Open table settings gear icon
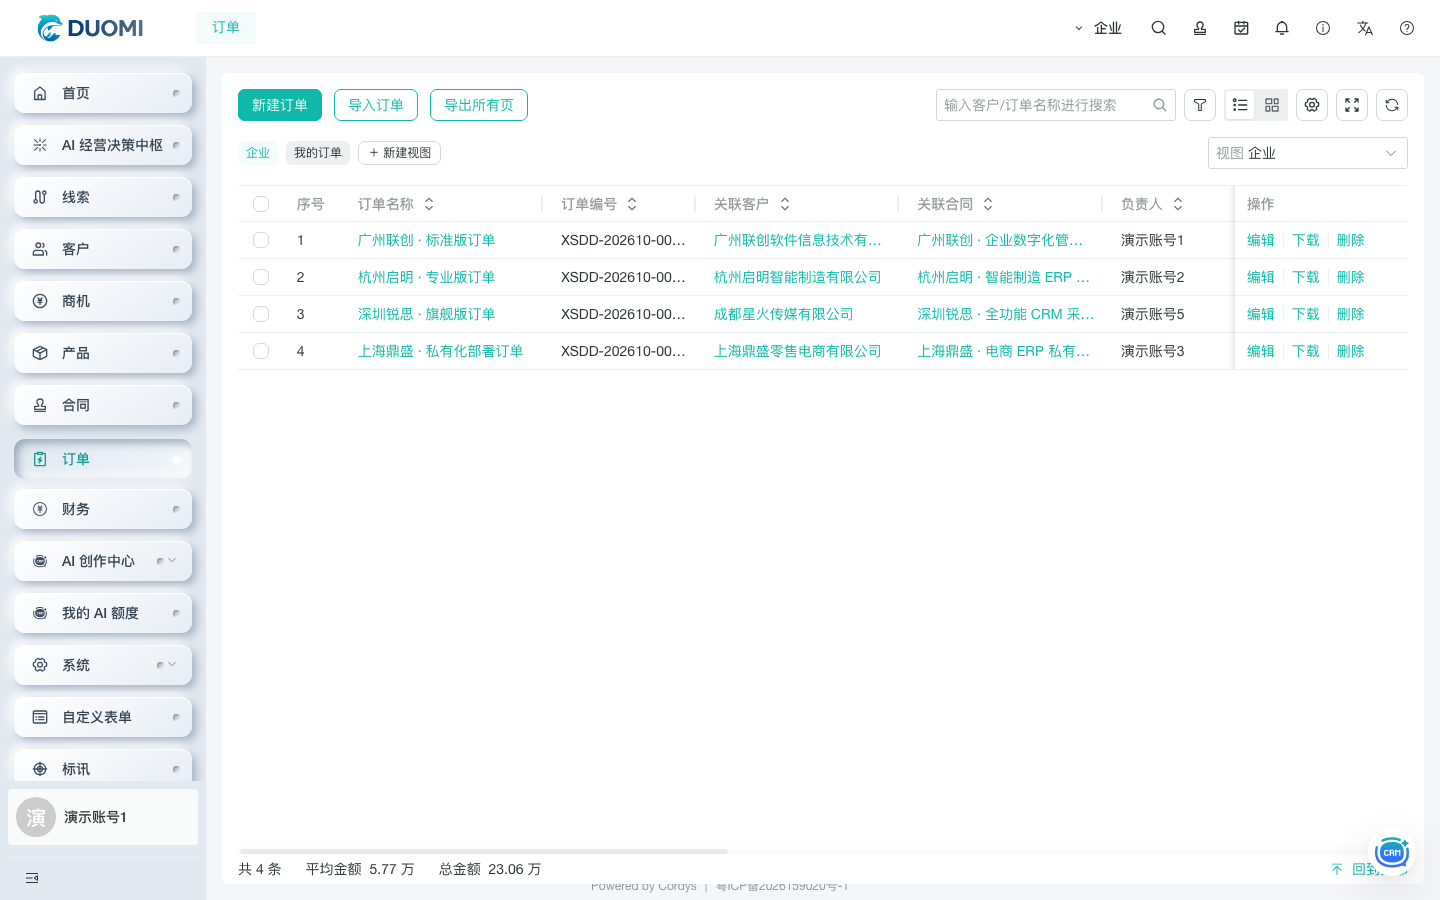This screenshot has width=1440, height=900. 1312,105
